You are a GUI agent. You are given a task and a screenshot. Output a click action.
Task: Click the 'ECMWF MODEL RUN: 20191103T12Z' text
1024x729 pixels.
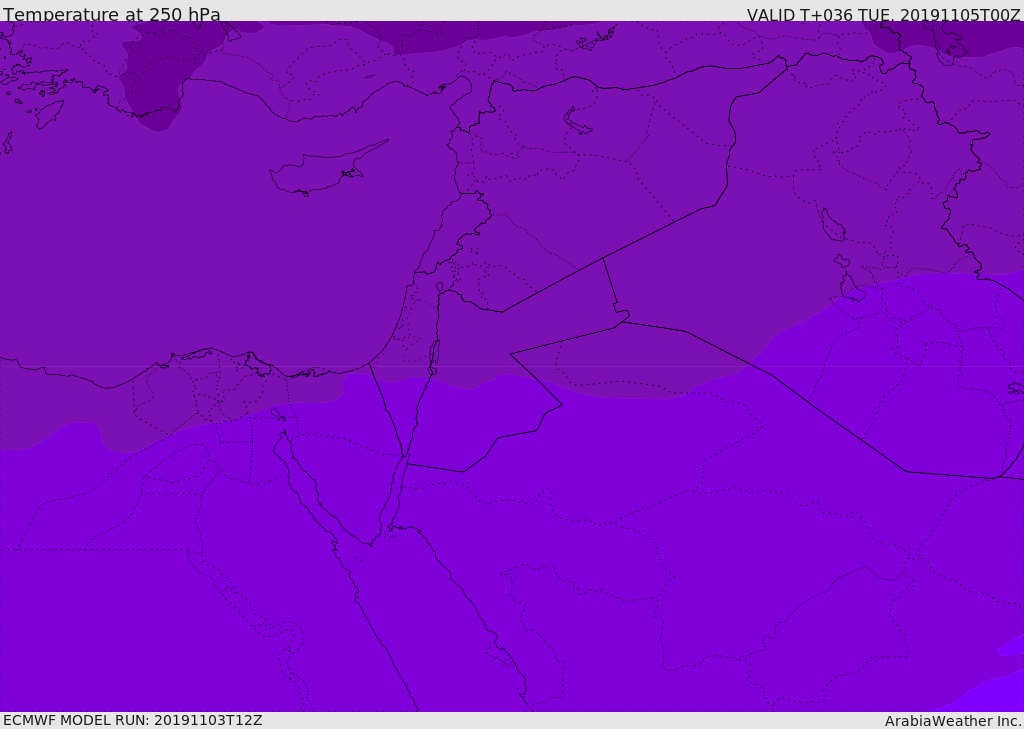click(133, 720)
